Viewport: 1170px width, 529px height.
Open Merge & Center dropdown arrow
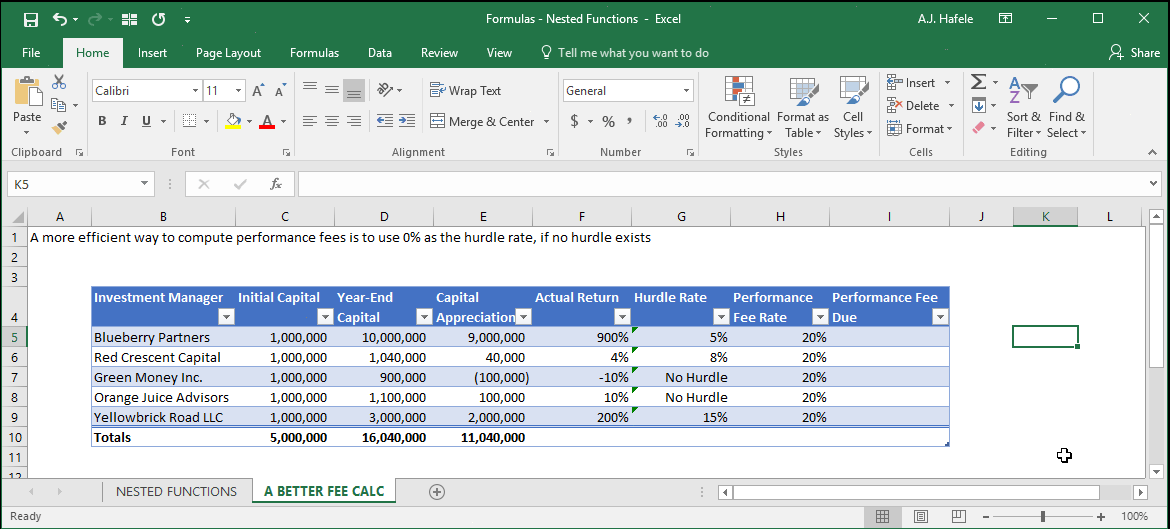click(546, 122)
